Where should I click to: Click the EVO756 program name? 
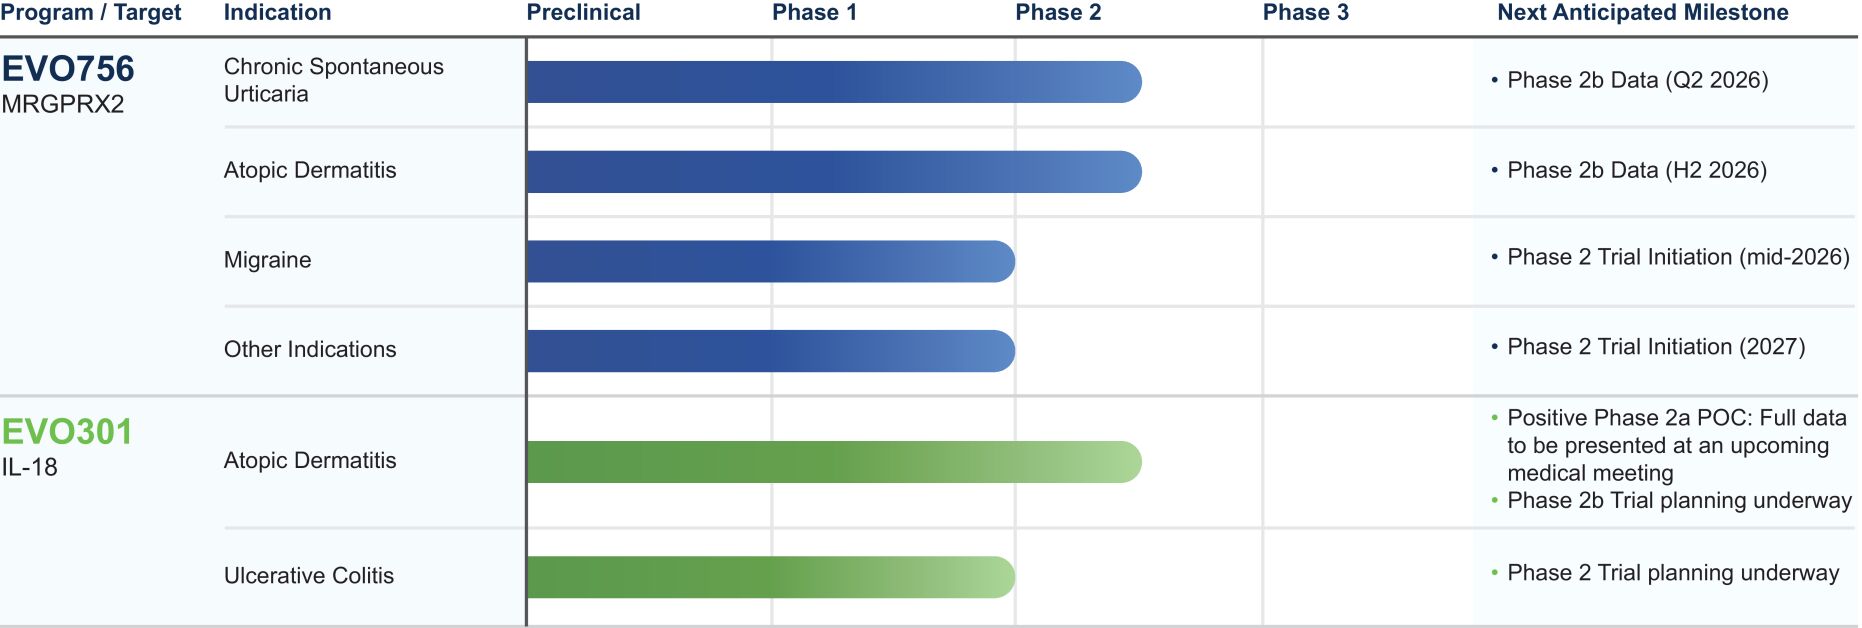click(x=68, y=69)
